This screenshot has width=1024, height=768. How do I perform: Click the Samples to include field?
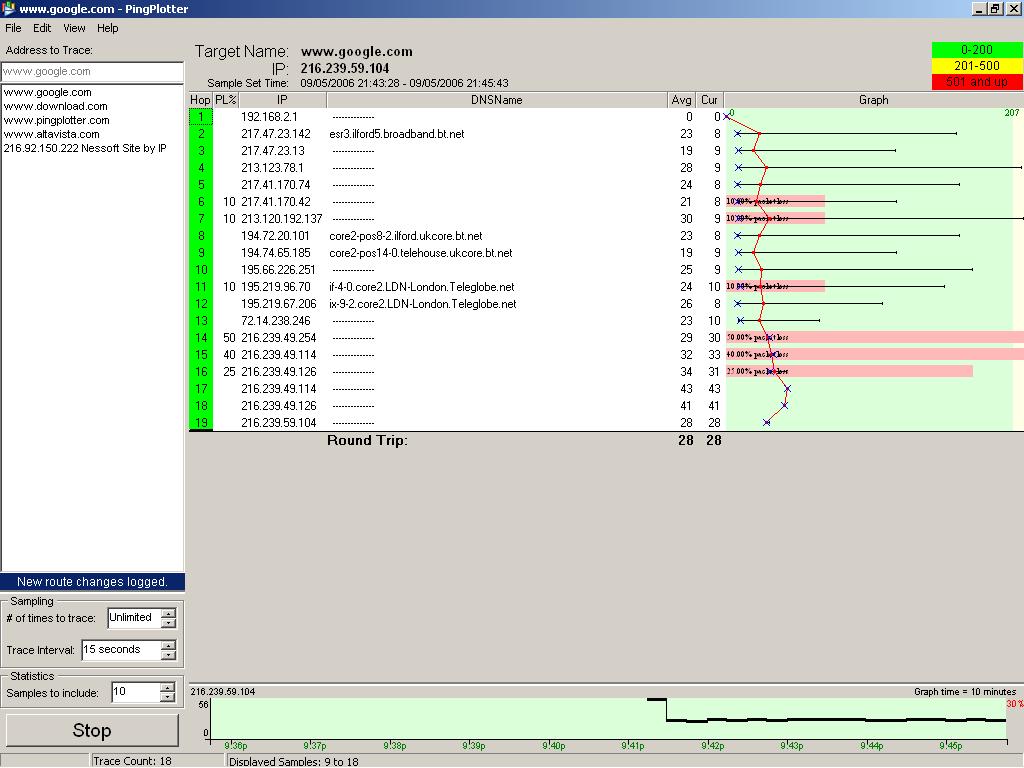[136, 692]
